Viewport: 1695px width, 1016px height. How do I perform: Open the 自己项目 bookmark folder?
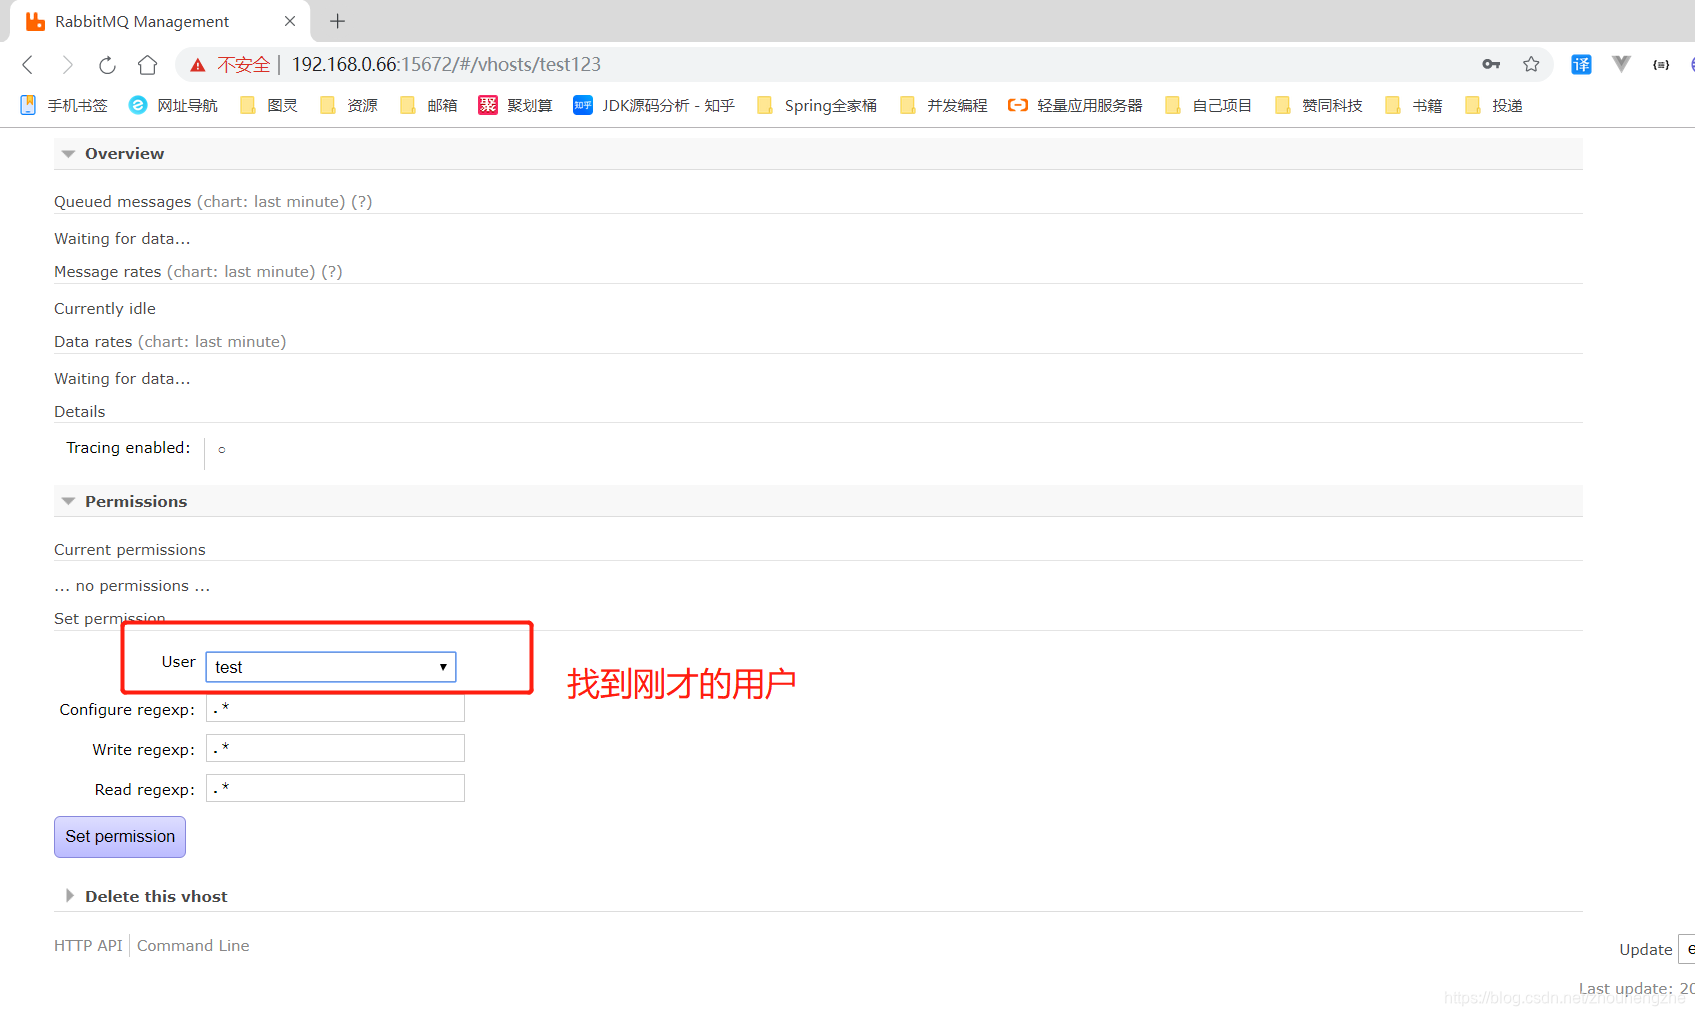pyautogui.click(x=1208, y=105)
